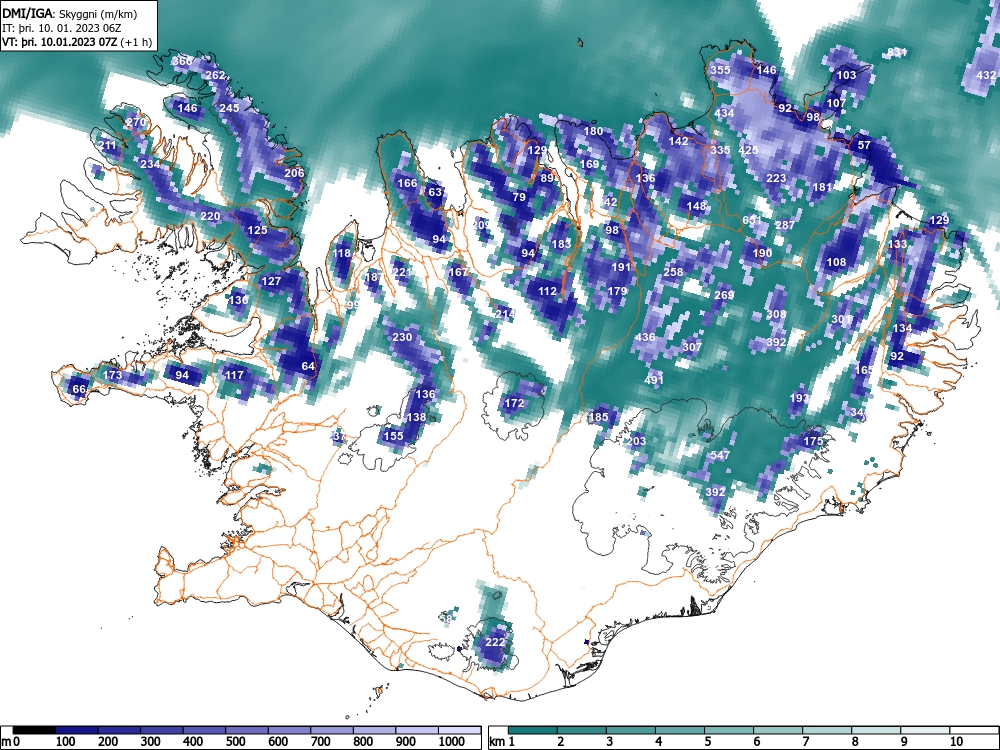Click the visibility value '436'
The image size is (1000, 750).
coord(645,337)
